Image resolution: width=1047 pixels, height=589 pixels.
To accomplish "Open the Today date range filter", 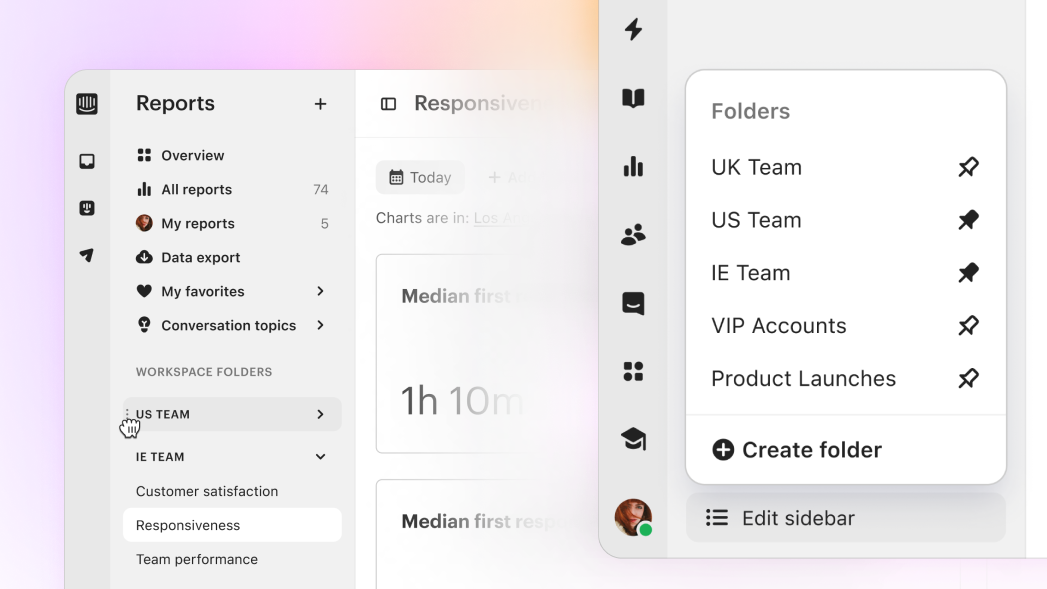I will tap(420, 177).
